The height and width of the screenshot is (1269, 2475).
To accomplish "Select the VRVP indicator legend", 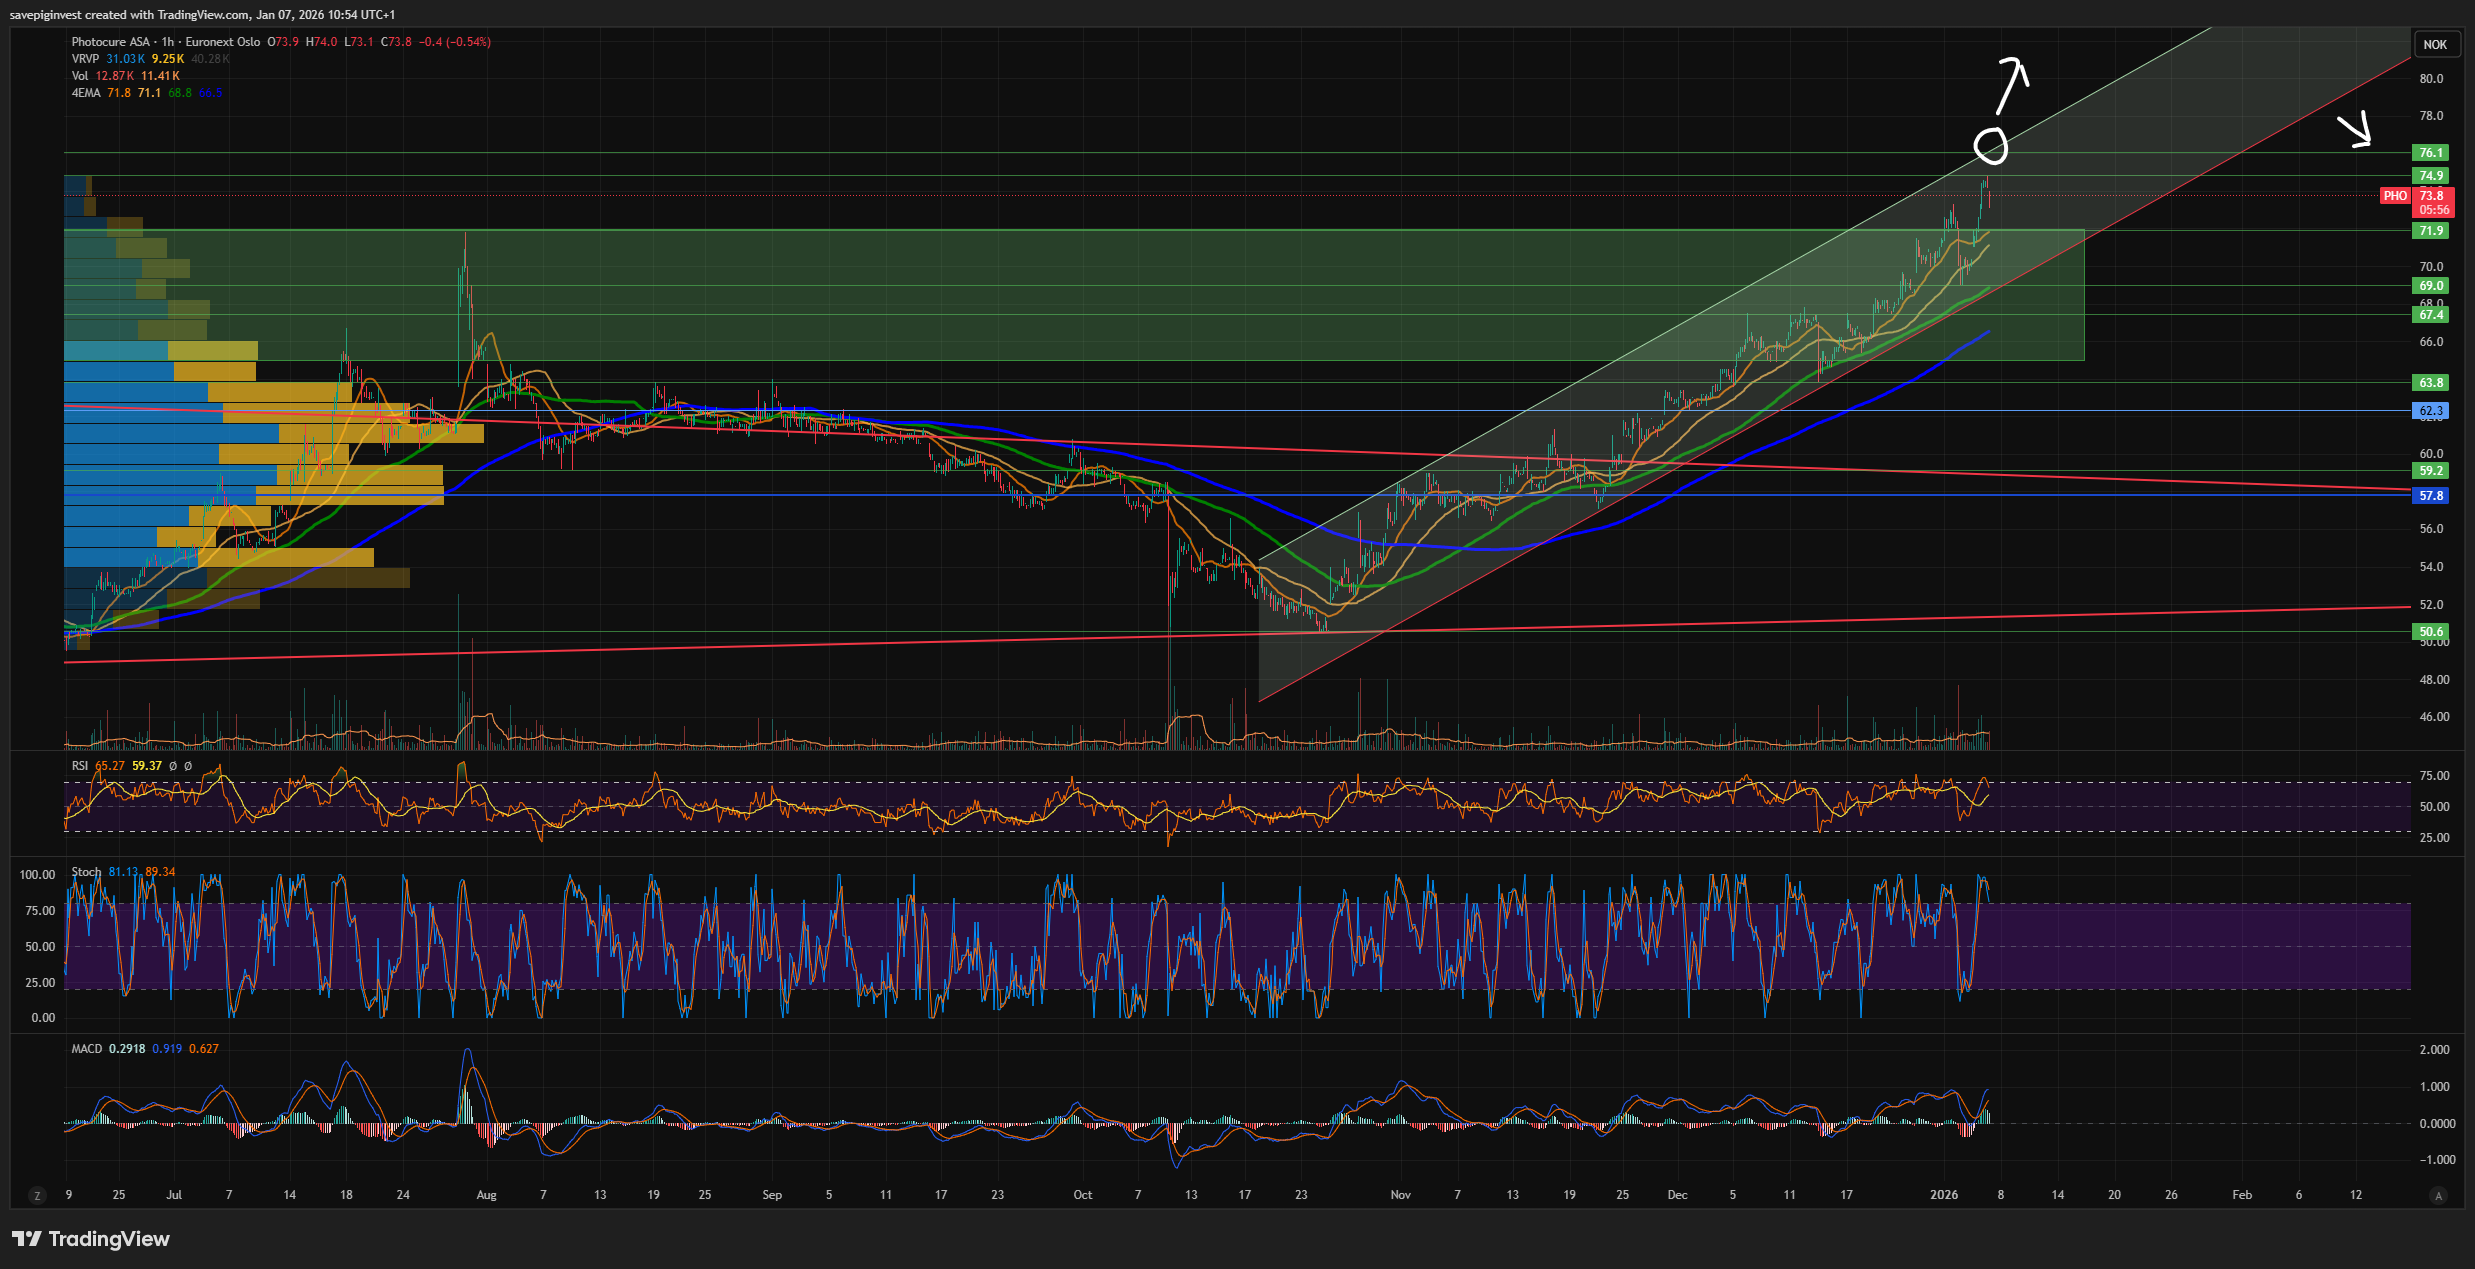I will click(85, 59).
